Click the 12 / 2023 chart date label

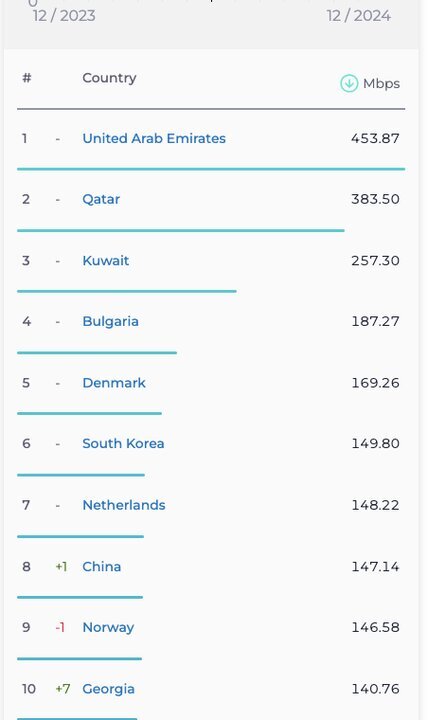[x=64, y=16]
